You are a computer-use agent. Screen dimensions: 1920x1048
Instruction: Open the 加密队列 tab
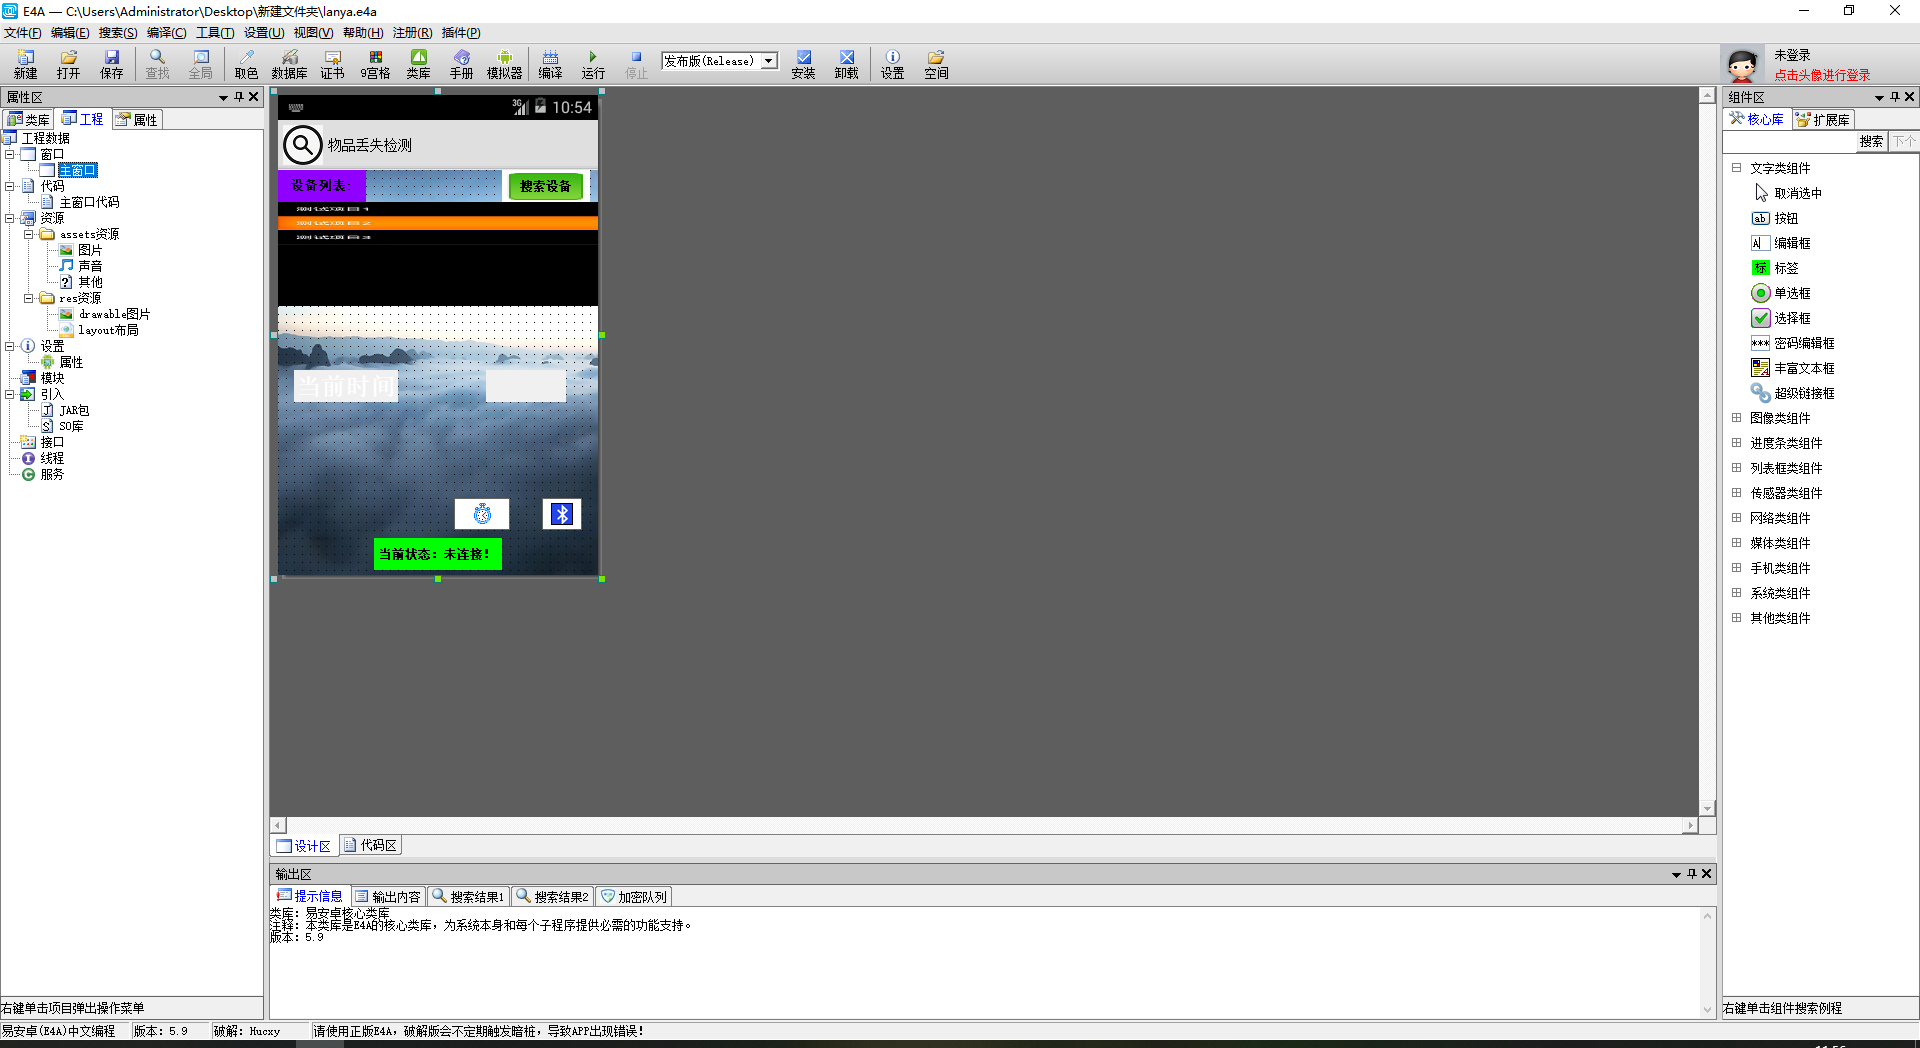[x=633, y=897]
